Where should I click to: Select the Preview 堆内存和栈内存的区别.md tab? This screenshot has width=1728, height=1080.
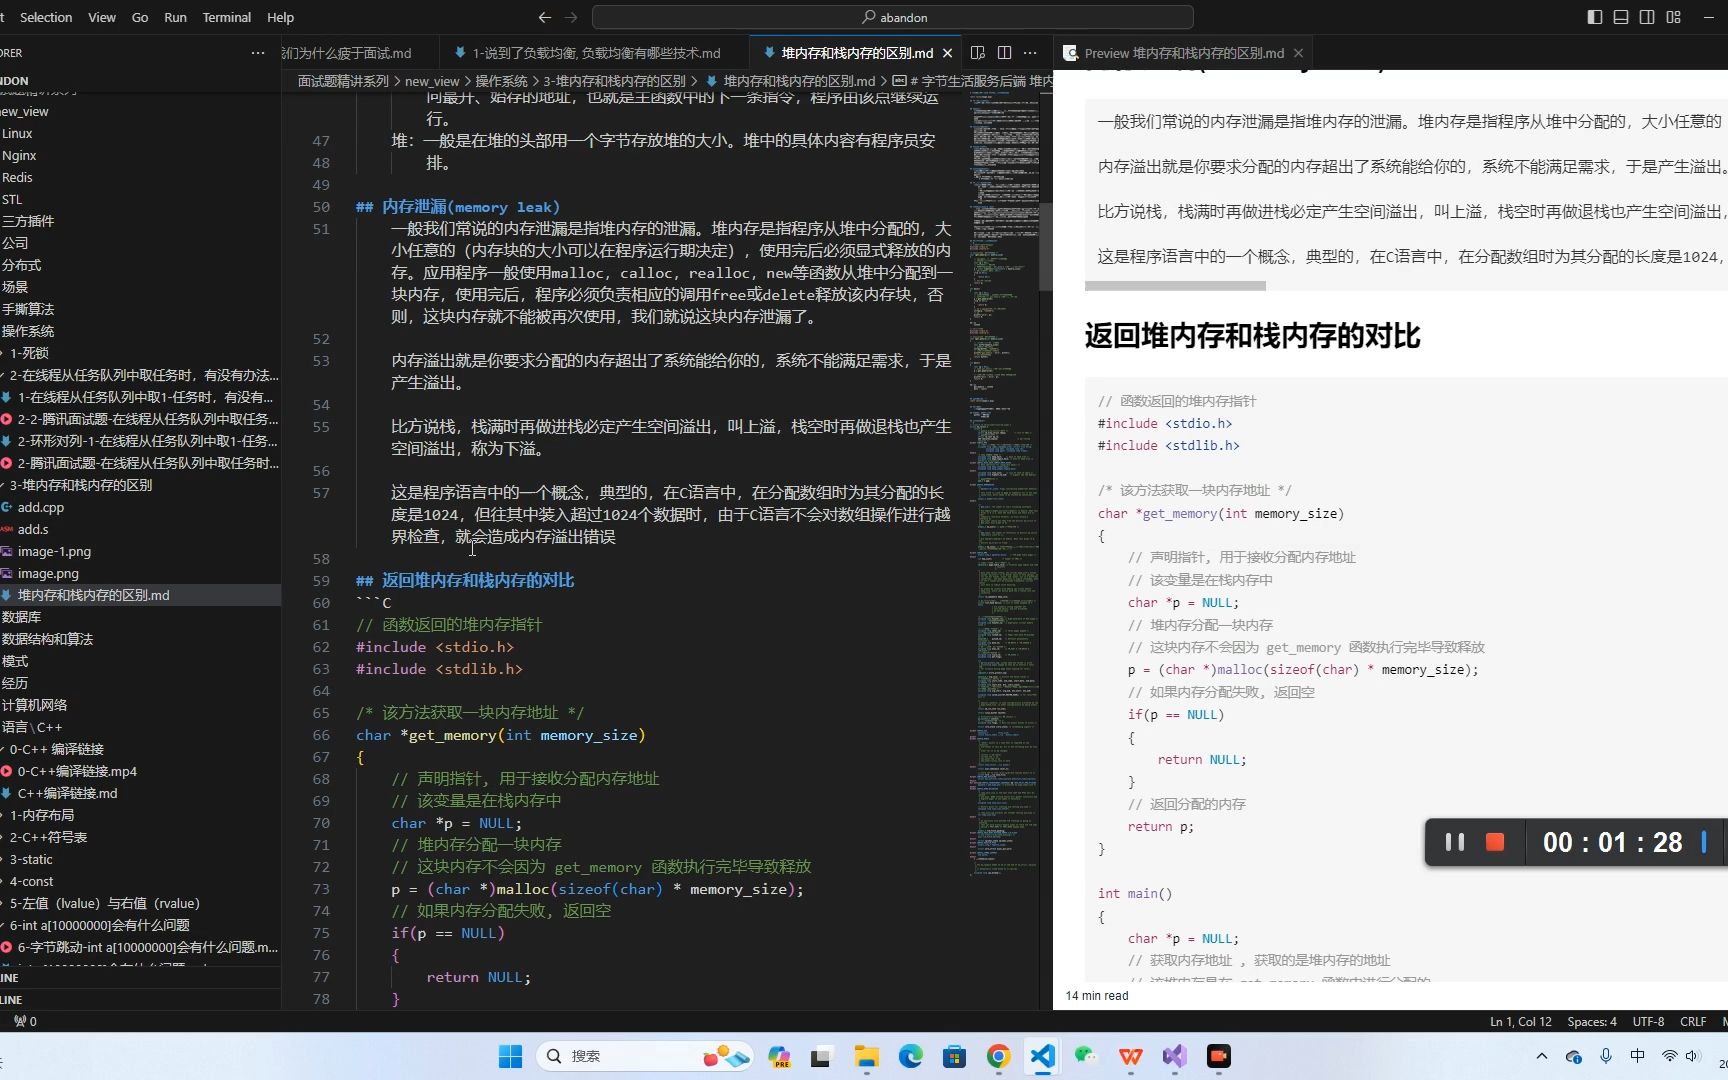[x=1184, y=53]
